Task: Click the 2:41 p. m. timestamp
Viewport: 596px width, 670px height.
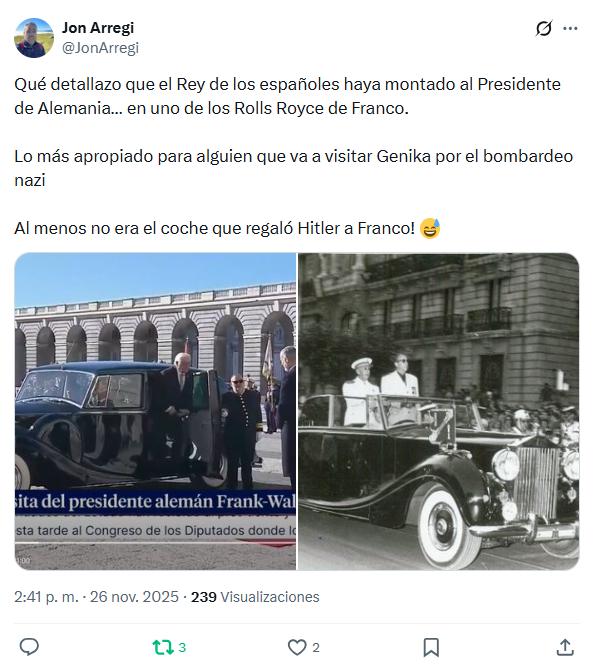Action: (x=46, y=597)
